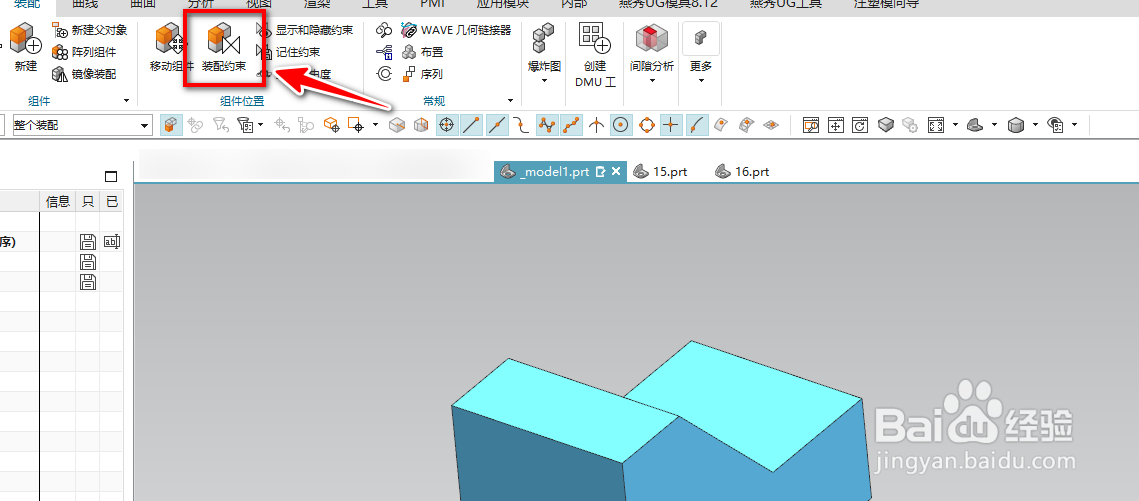Toggle the S-curve control point snap
The width and height of the screenshot is (1139, 501).
tap(522, 126)
